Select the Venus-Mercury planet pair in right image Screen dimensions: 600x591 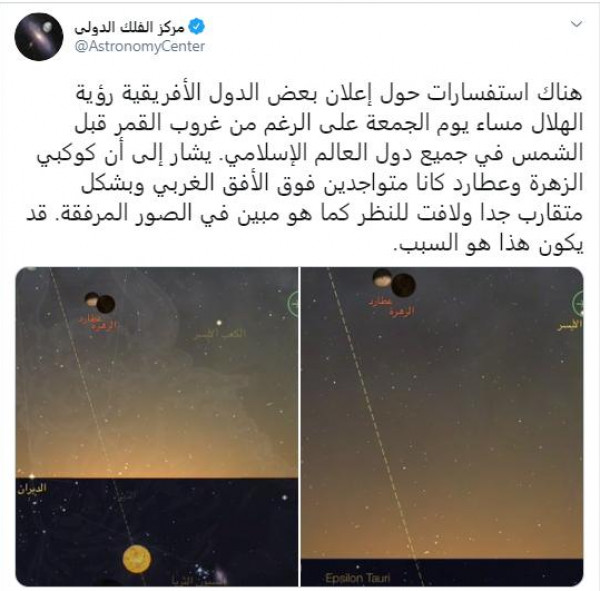point(394,282)
